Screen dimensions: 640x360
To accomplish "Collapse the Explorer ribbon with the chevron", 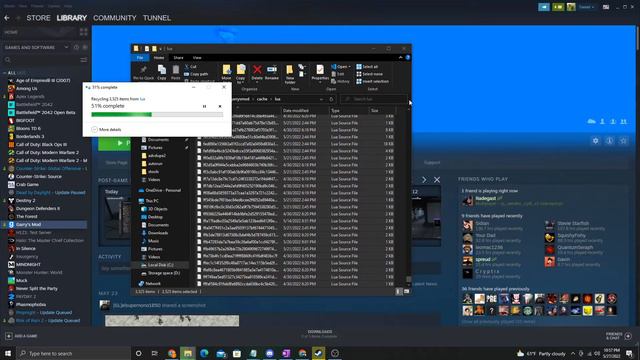I will click(x=400, y=58).
